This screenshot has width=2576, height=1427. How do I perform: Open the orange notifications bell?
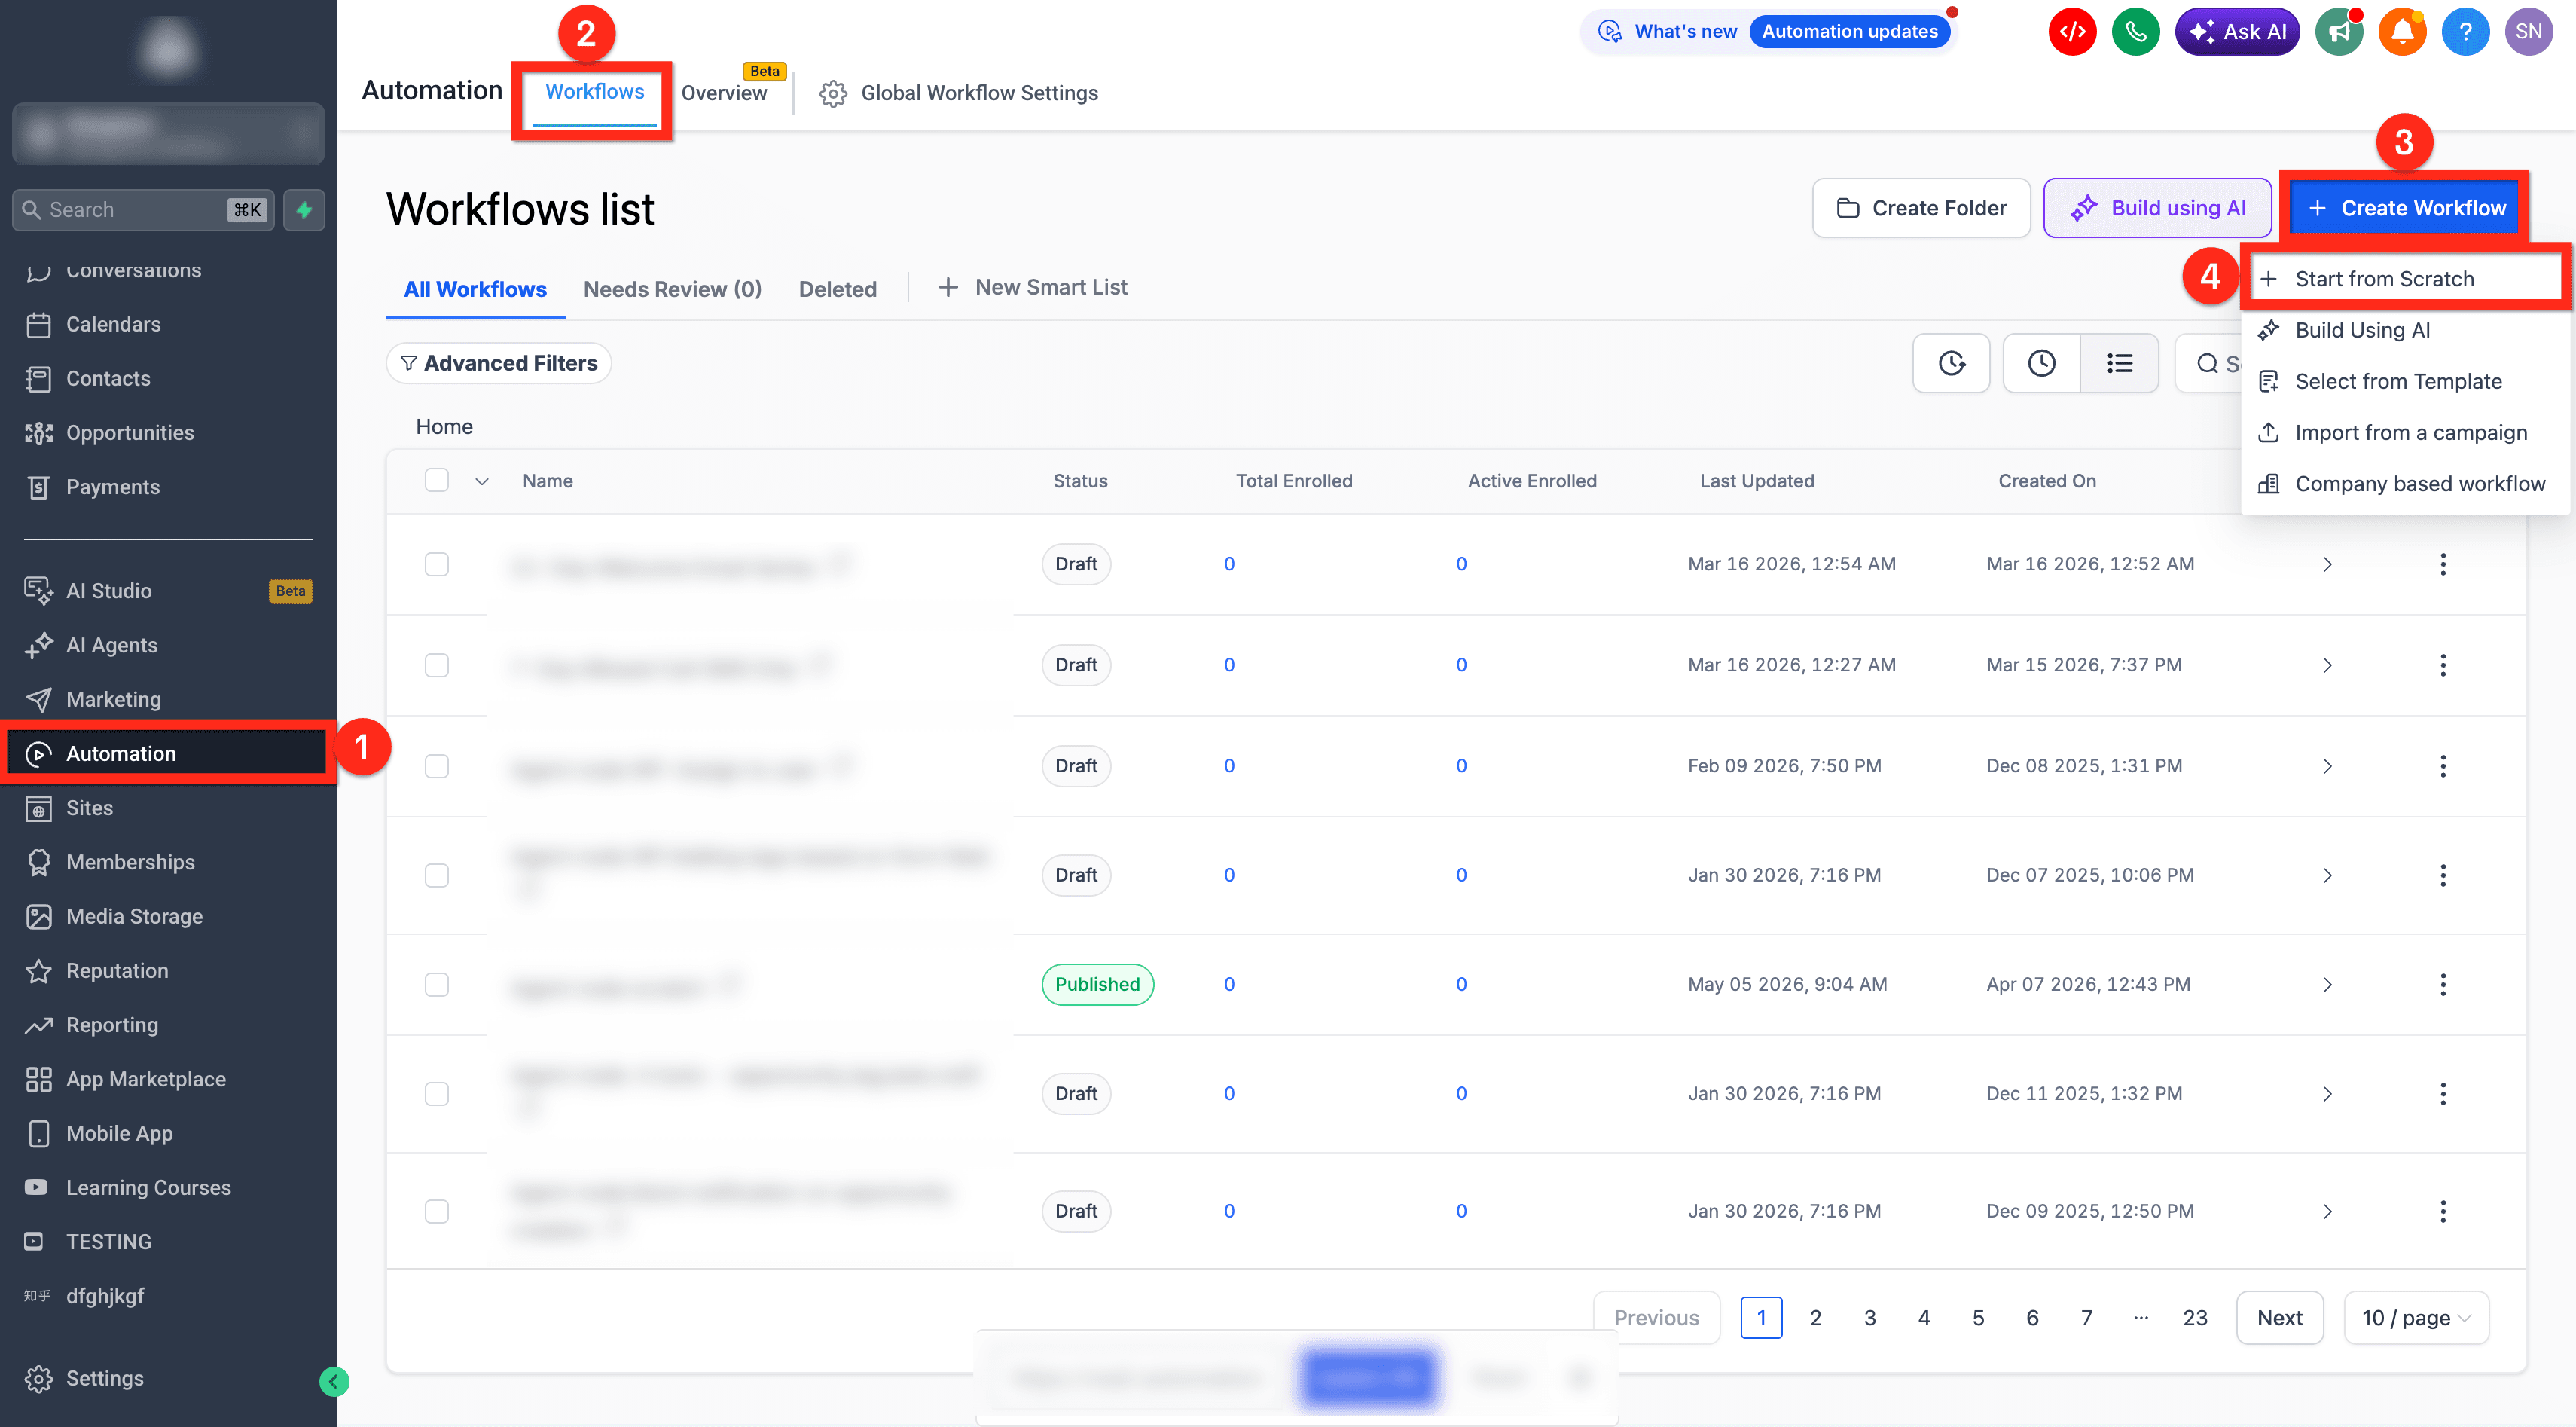point(2402,32)
